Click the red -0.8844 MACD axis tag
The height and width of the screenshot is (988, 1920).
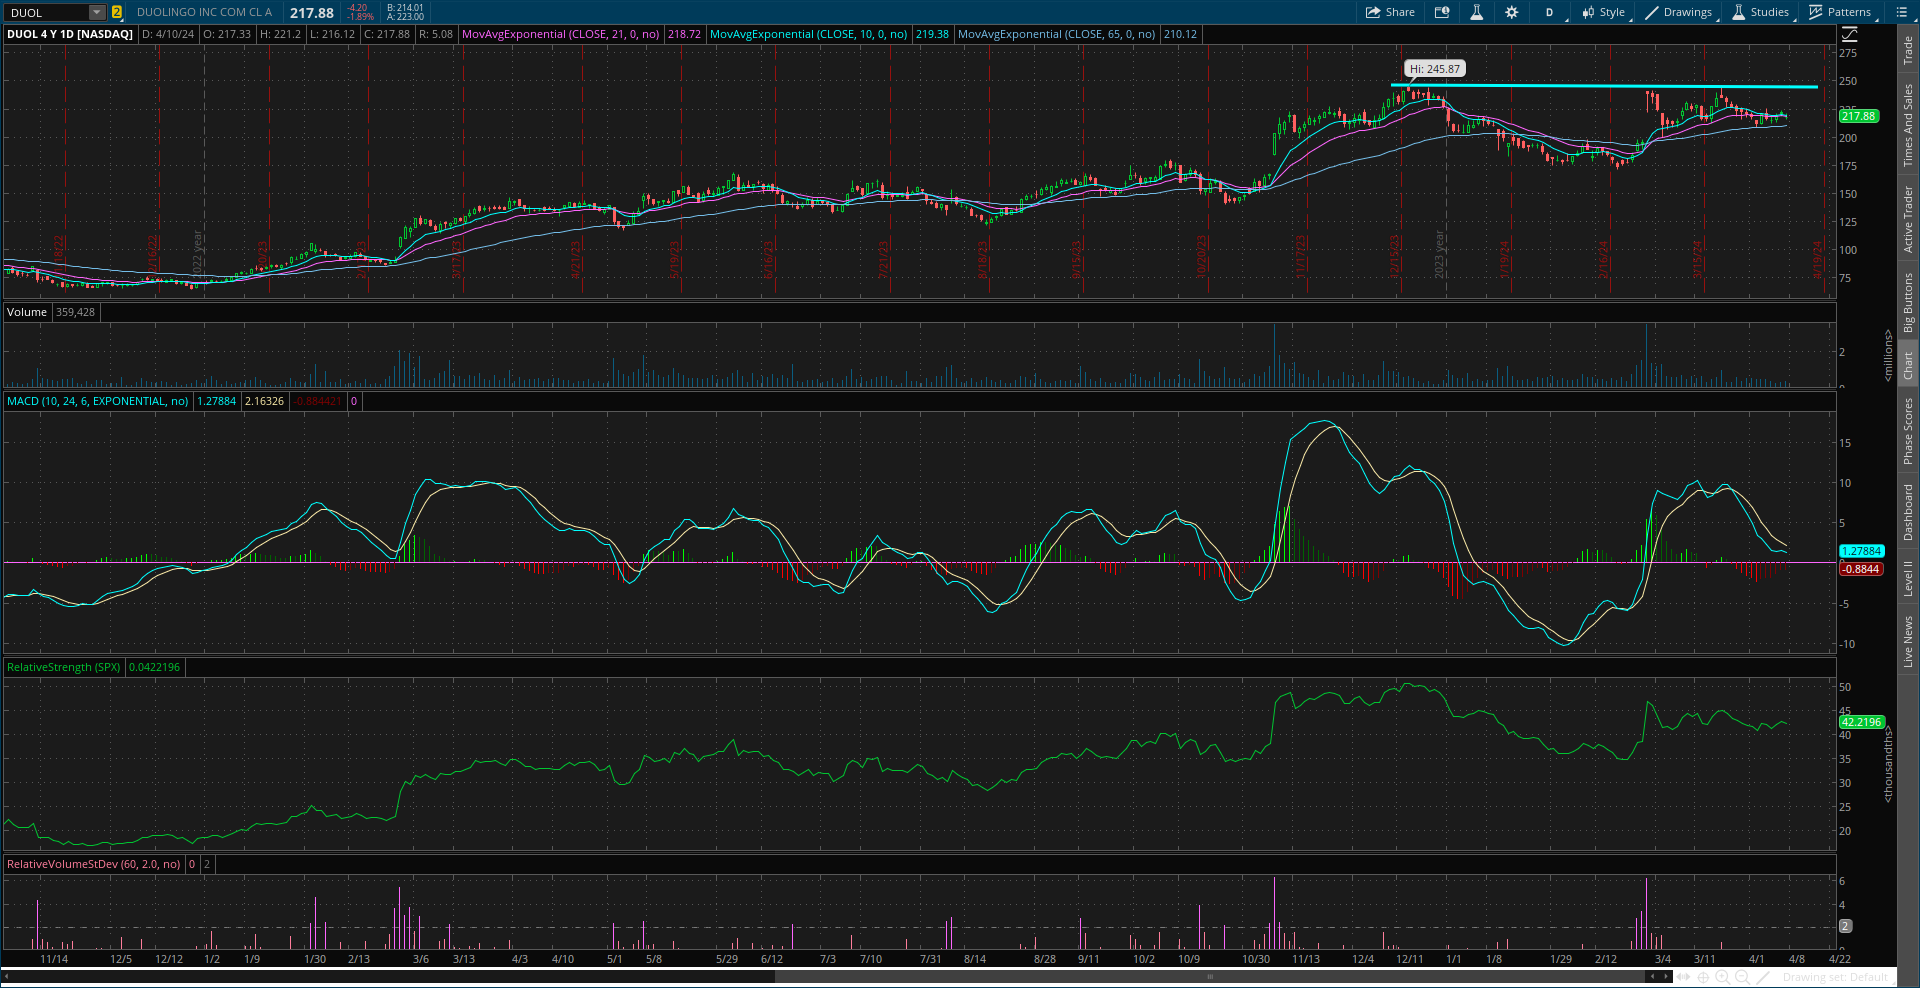point(1861,569)
